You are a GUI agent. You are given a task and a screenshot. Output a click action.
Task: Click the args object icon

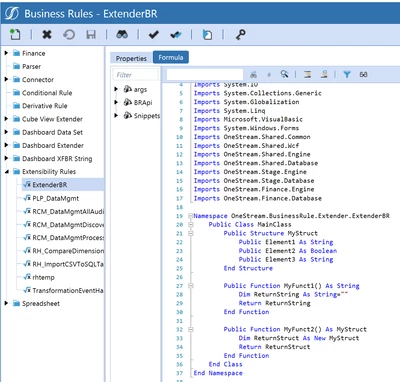pos(128,89)
